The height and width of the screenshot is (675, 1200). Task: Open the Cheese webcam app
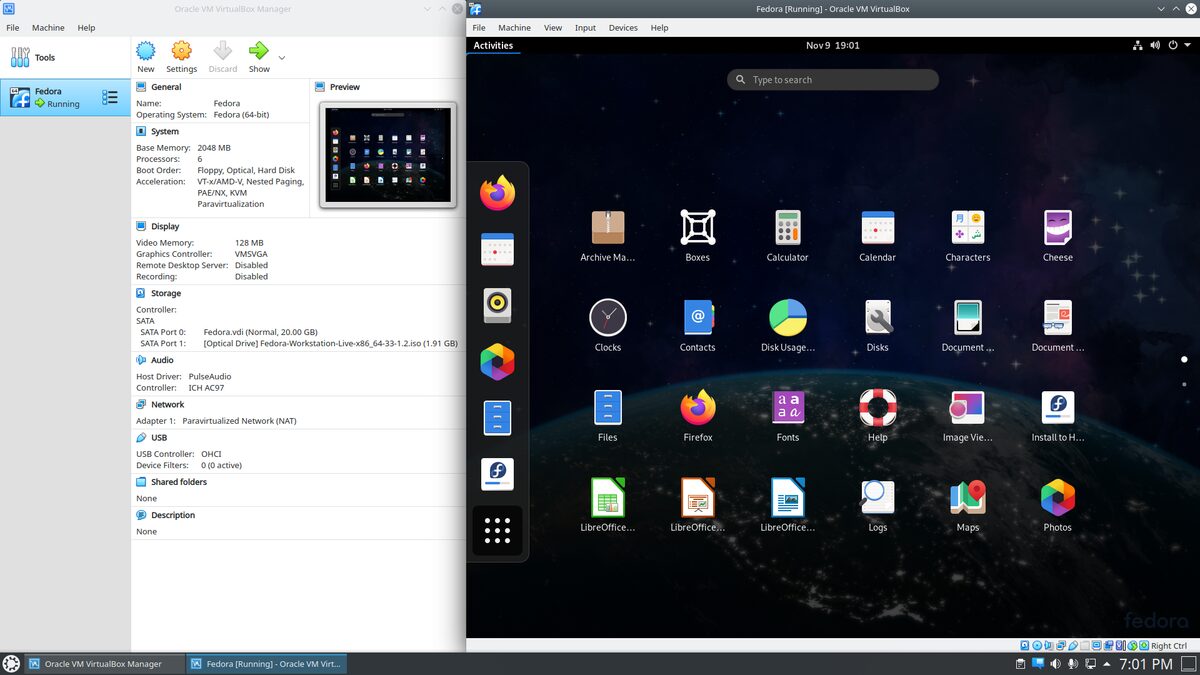(1058, 228)
